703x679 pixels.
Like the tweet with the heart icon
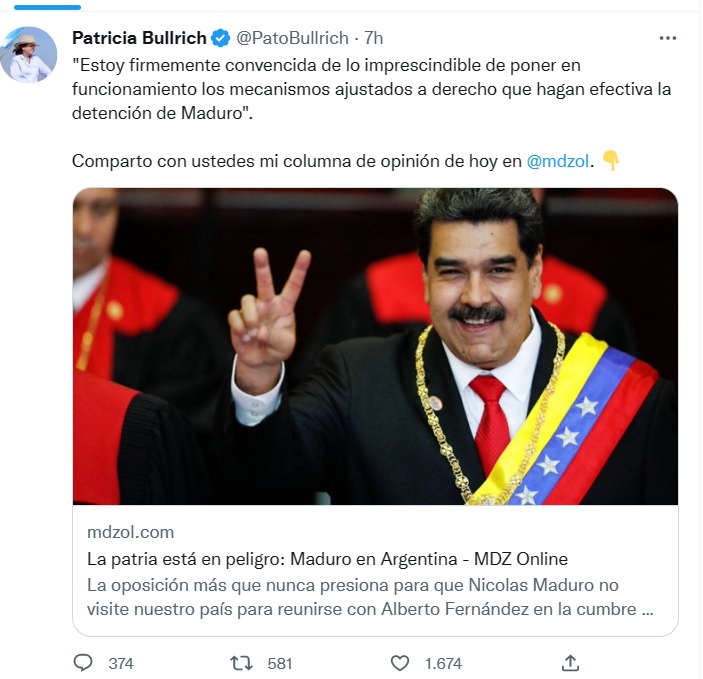pyautogui.click(x=399, y=663)
